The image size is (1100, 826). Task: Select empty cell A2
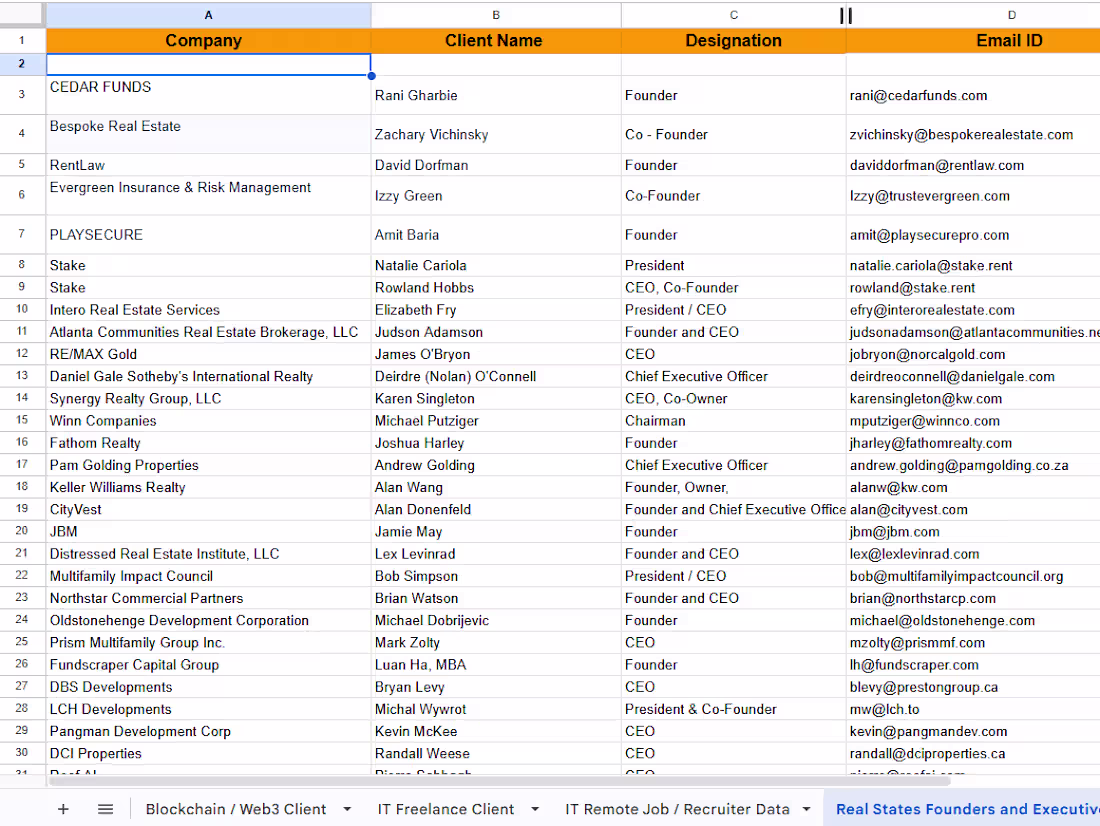(208, 65)
